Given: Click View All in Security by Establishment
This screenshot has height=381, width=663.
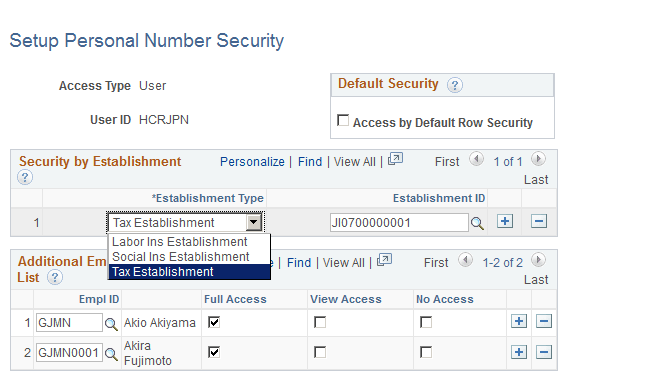Looking at the screenshot, I should 354,162.
